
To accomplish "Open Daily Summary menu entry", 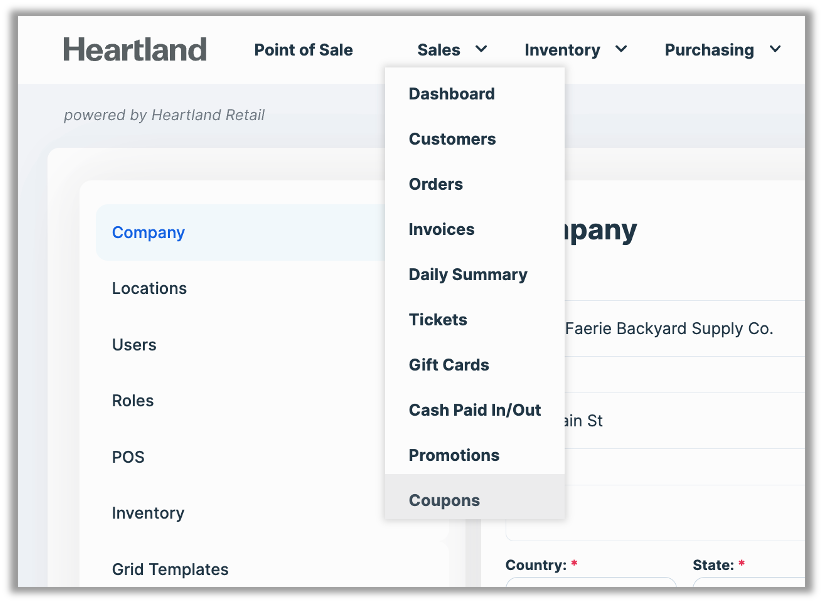I will (467, 274).
